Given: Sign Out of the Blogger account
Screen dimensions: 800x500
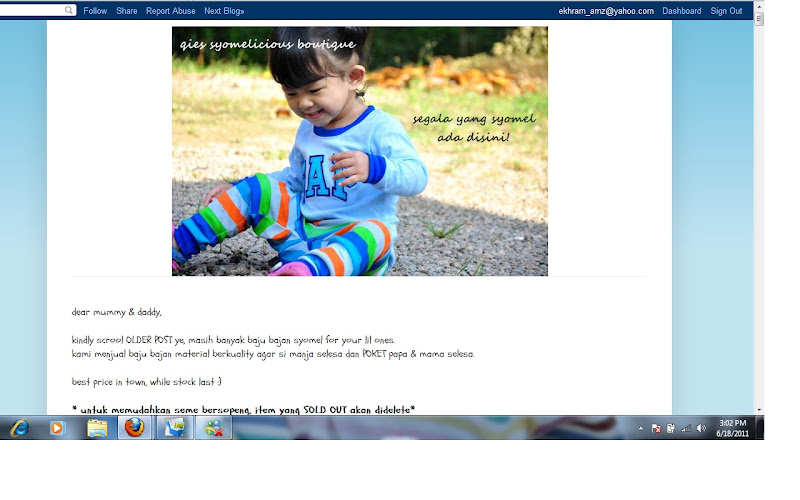Looking at the screenshot, I should pos(726,11).
